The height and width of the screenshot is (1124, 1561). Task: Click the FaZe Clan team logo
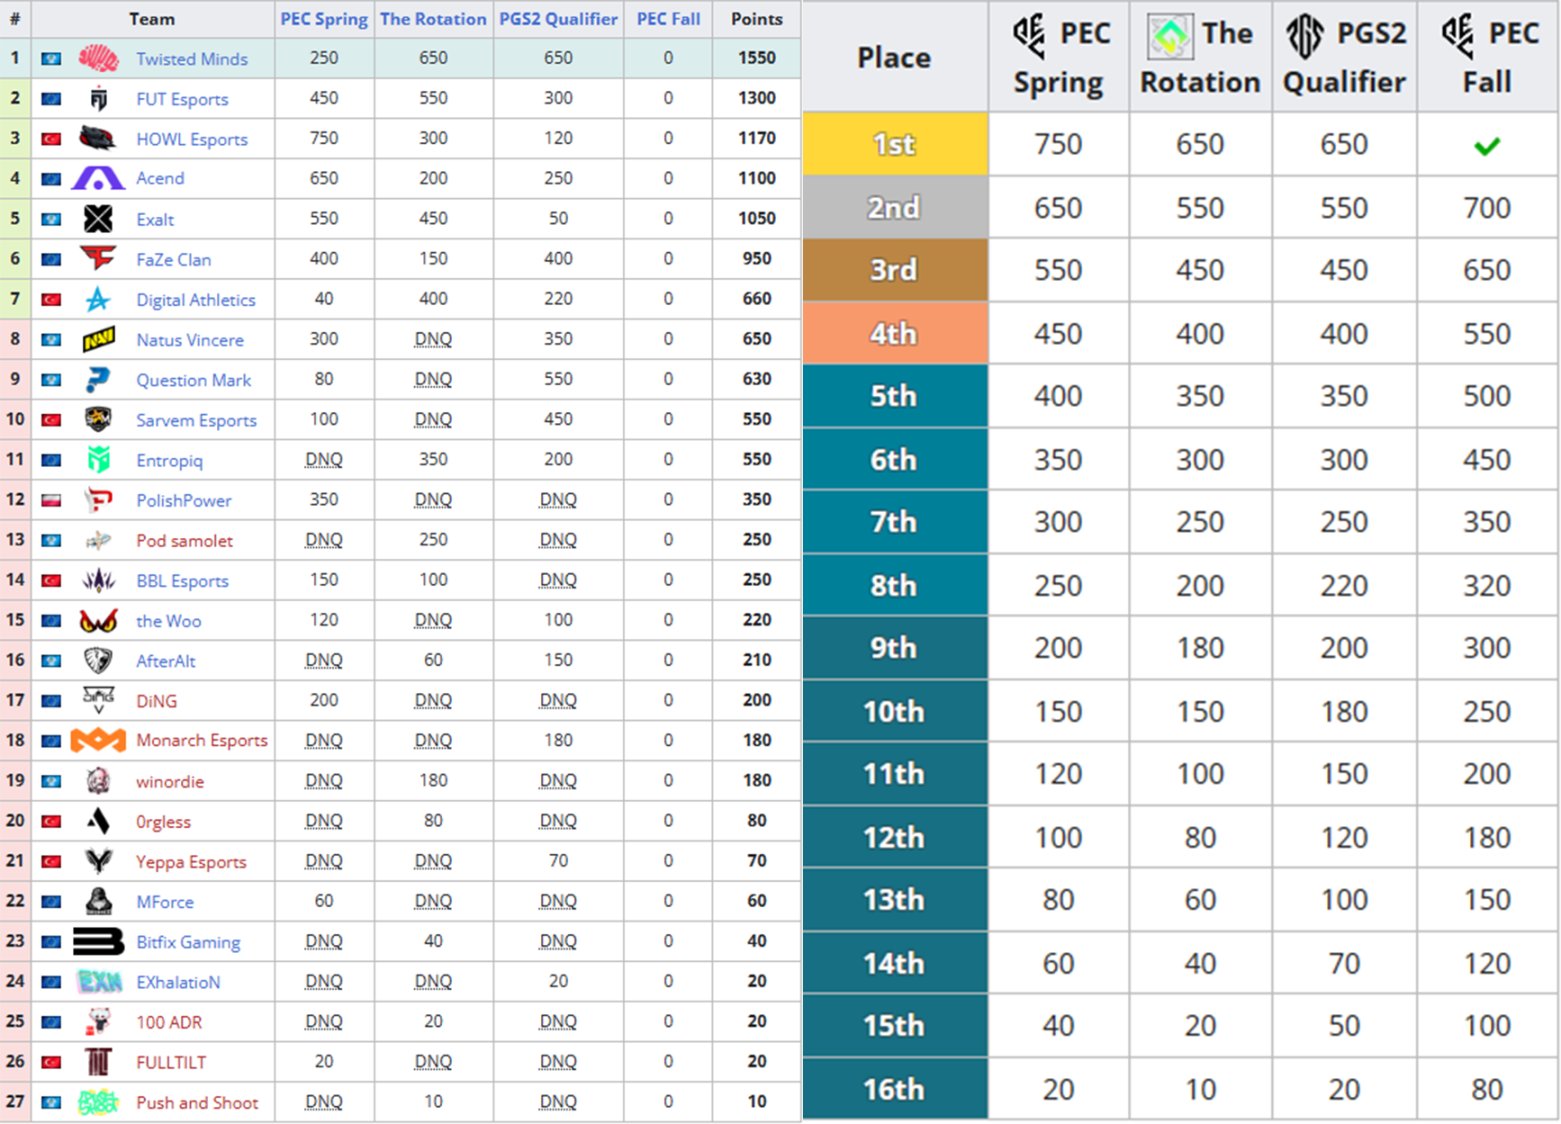pyautogui.click(x=98, y=259)
